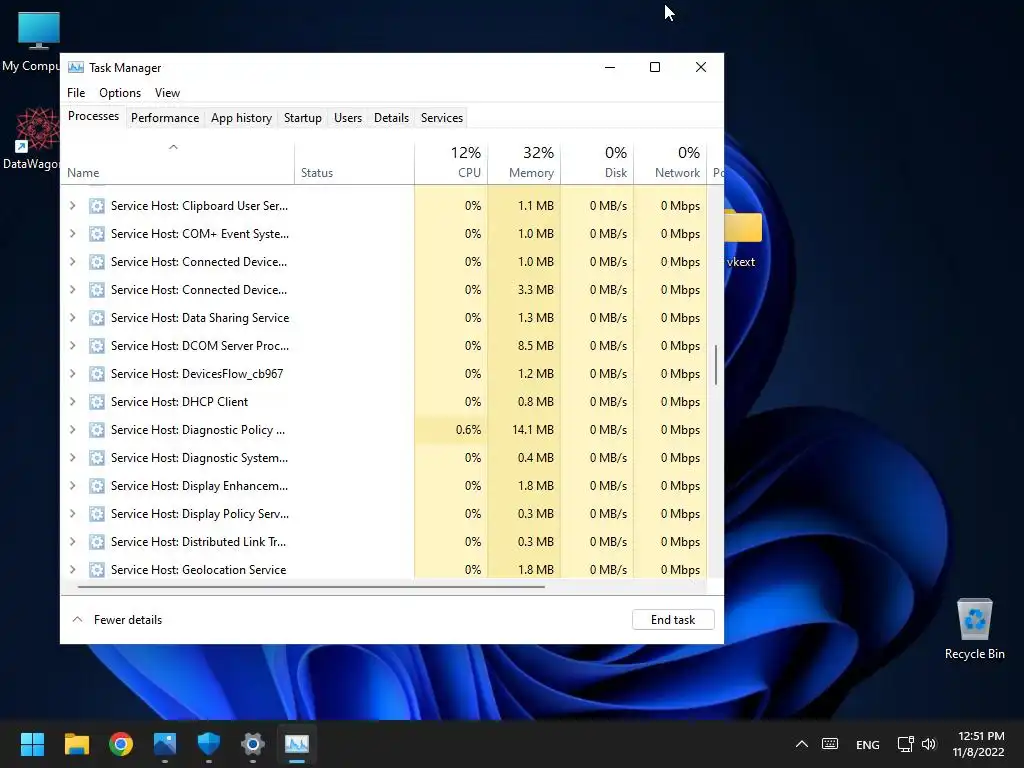1024x768 pixels.
Task: Select the gear icon for Display Policy Service
Action: pyautogui.click(x=97, y=515)
